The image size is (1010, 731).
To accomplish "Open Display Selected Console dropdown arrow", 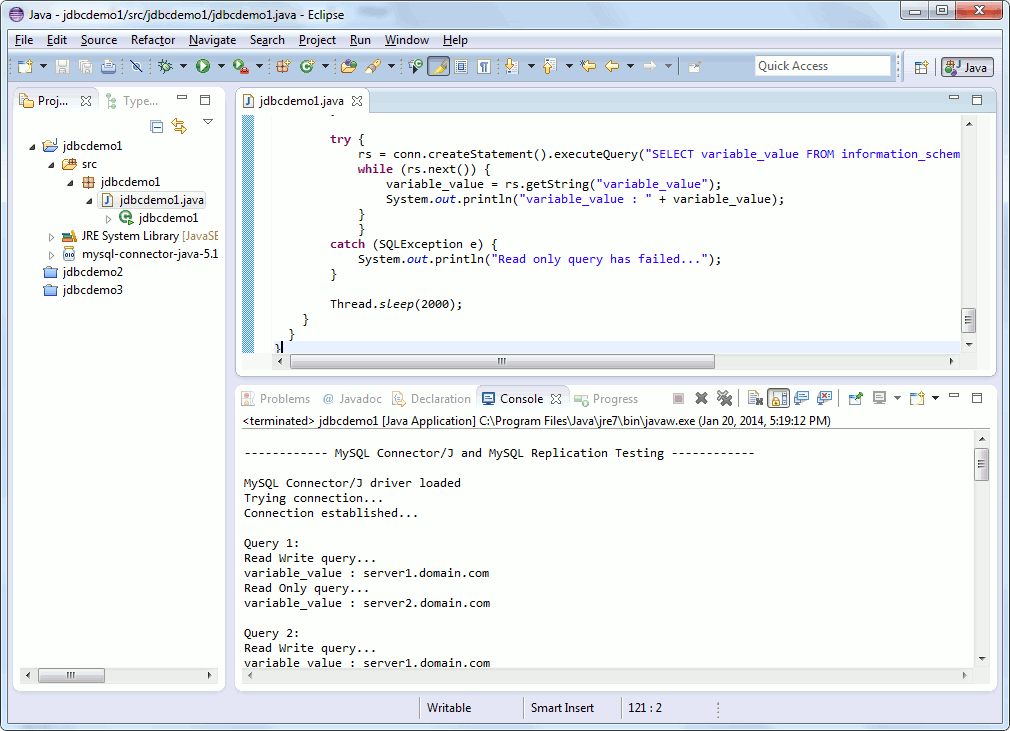I will (897, 399).
